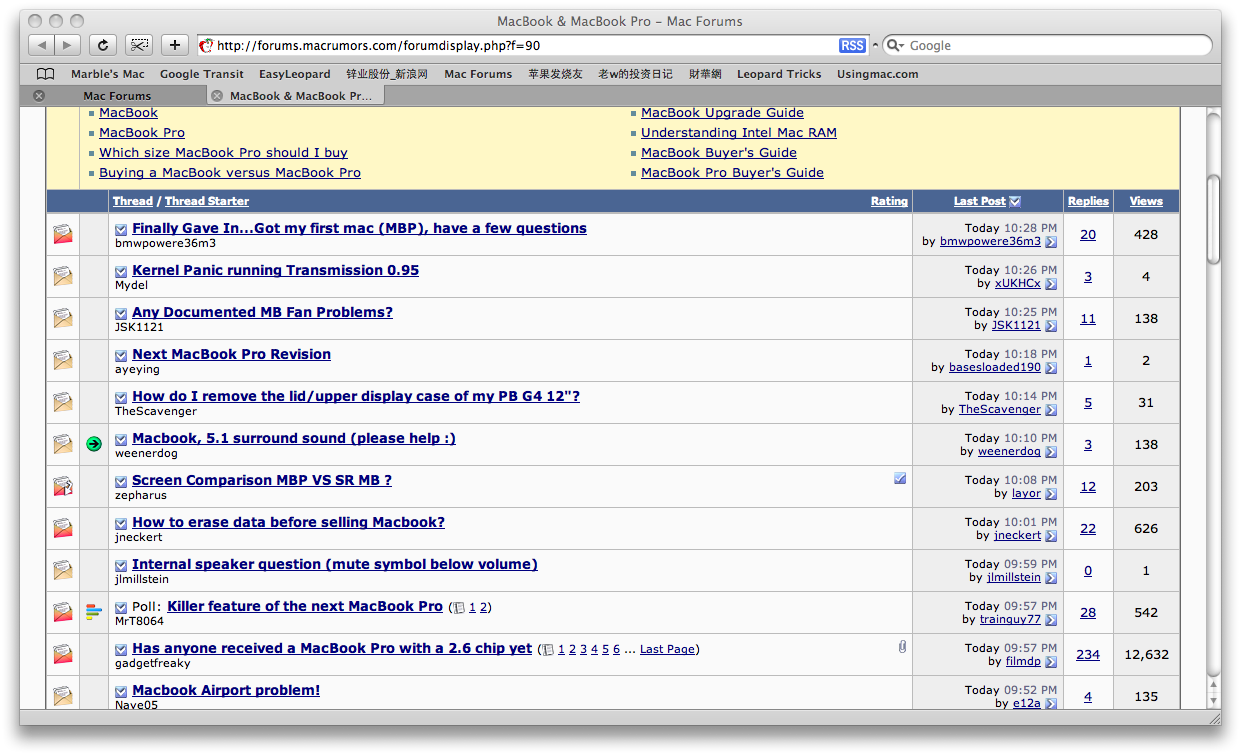Click poll icon beside Killer feature thread
The width and height of the screenshot is (1241, 755).
coord(94,612)
